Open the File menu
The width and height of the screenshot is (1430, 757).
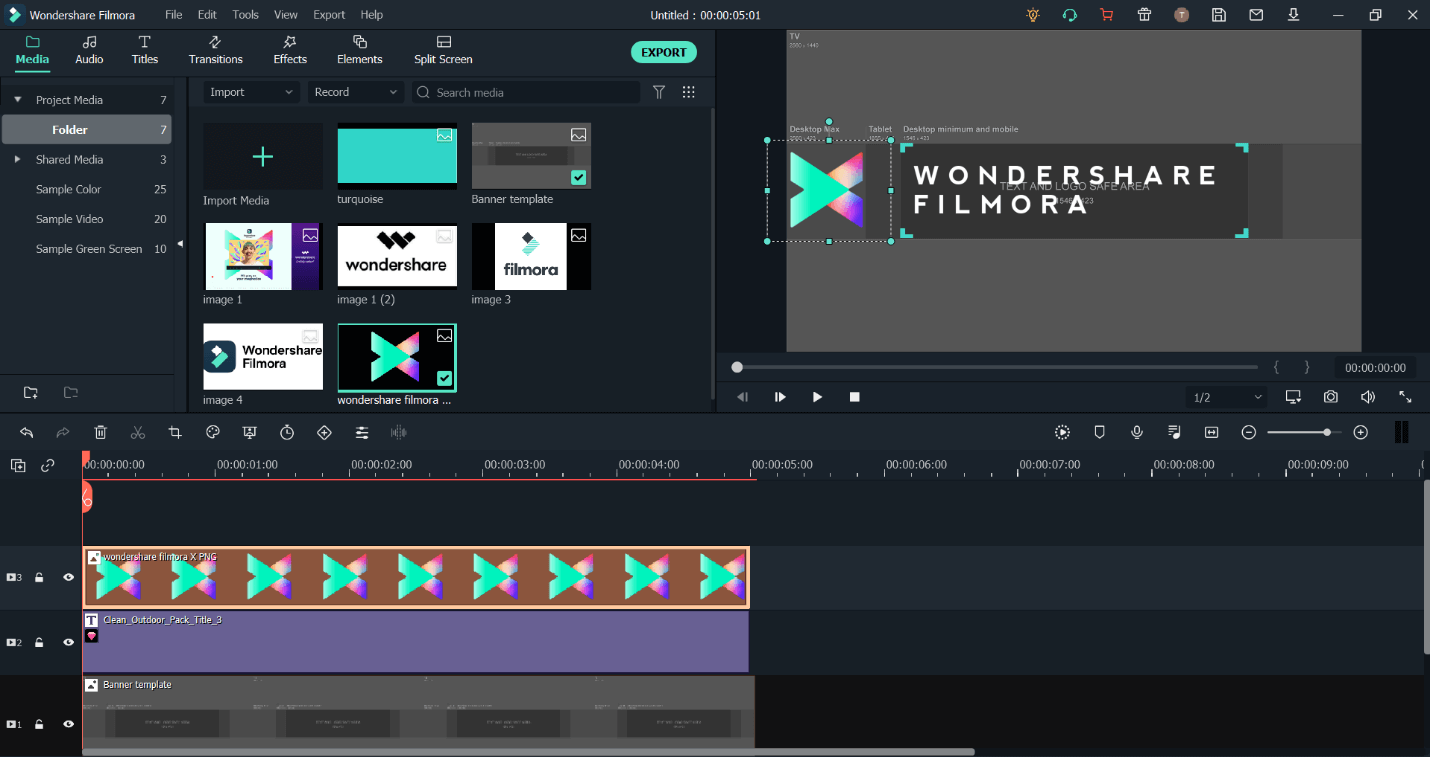click(174, 15)
